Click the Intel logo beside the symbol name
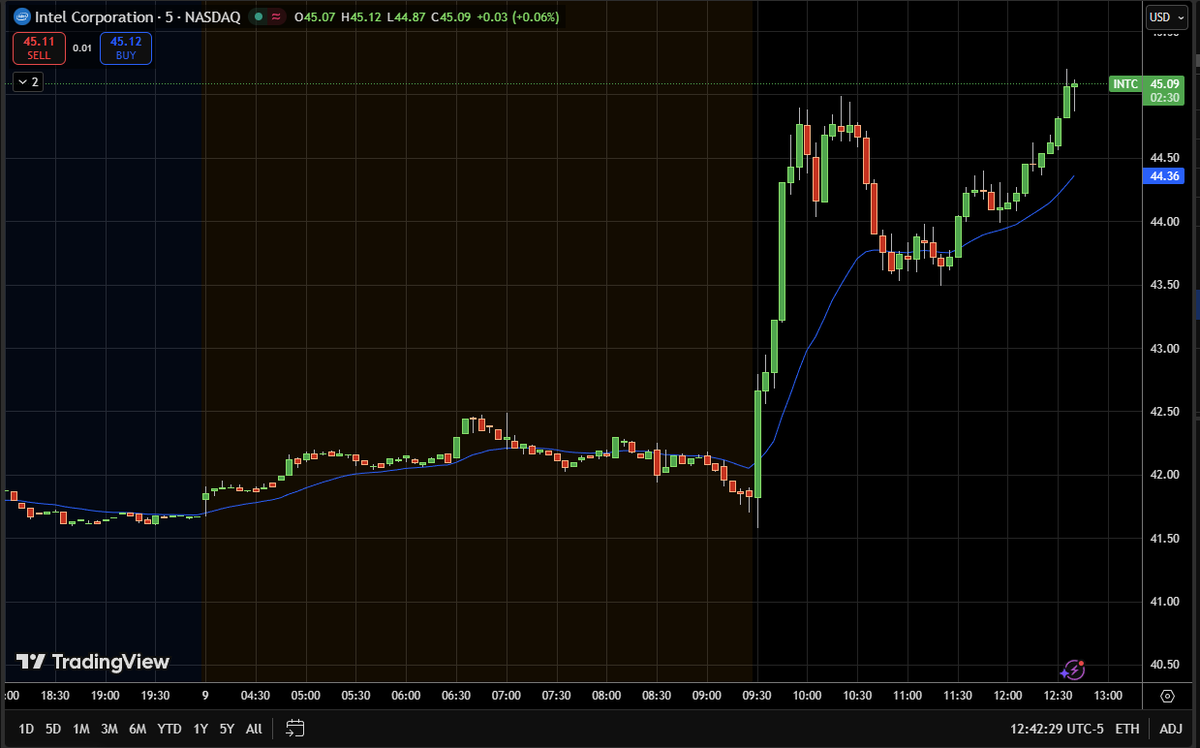 coord(20,18)
